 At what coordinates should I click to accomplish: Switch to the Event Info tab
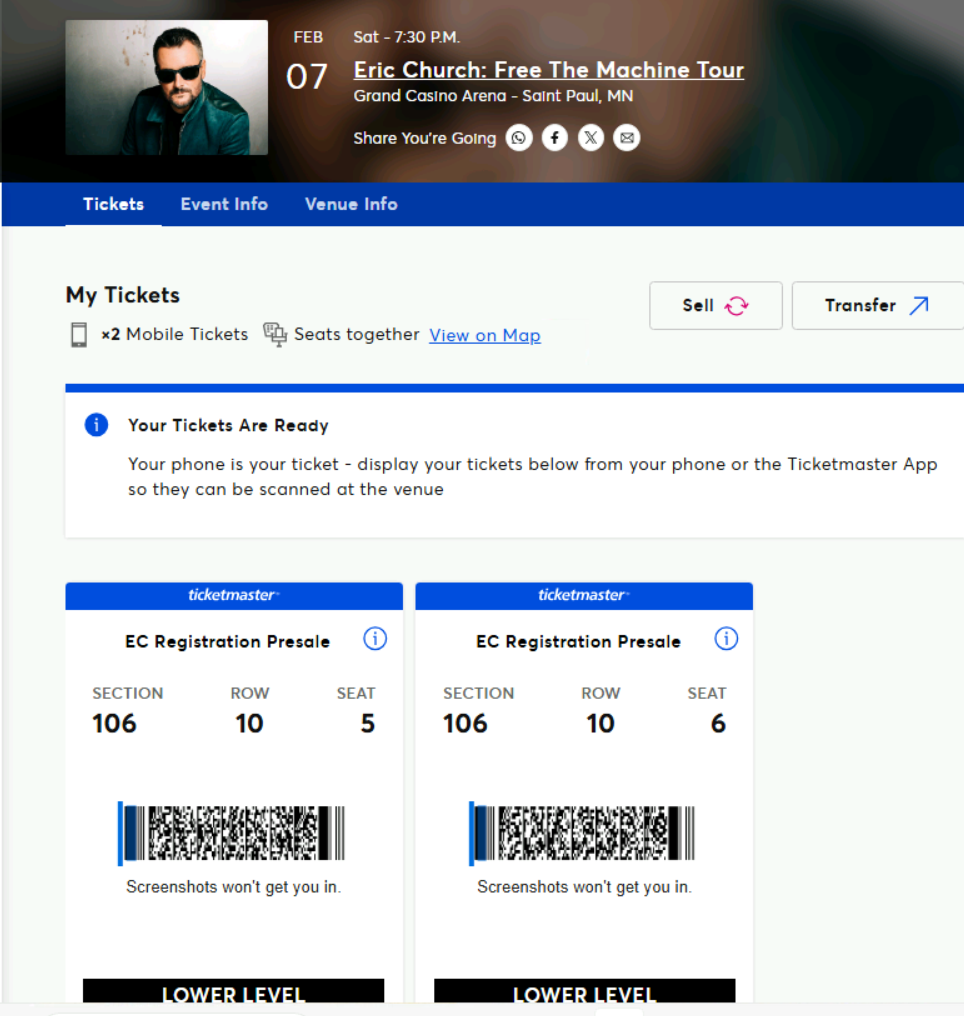(224, 204)
